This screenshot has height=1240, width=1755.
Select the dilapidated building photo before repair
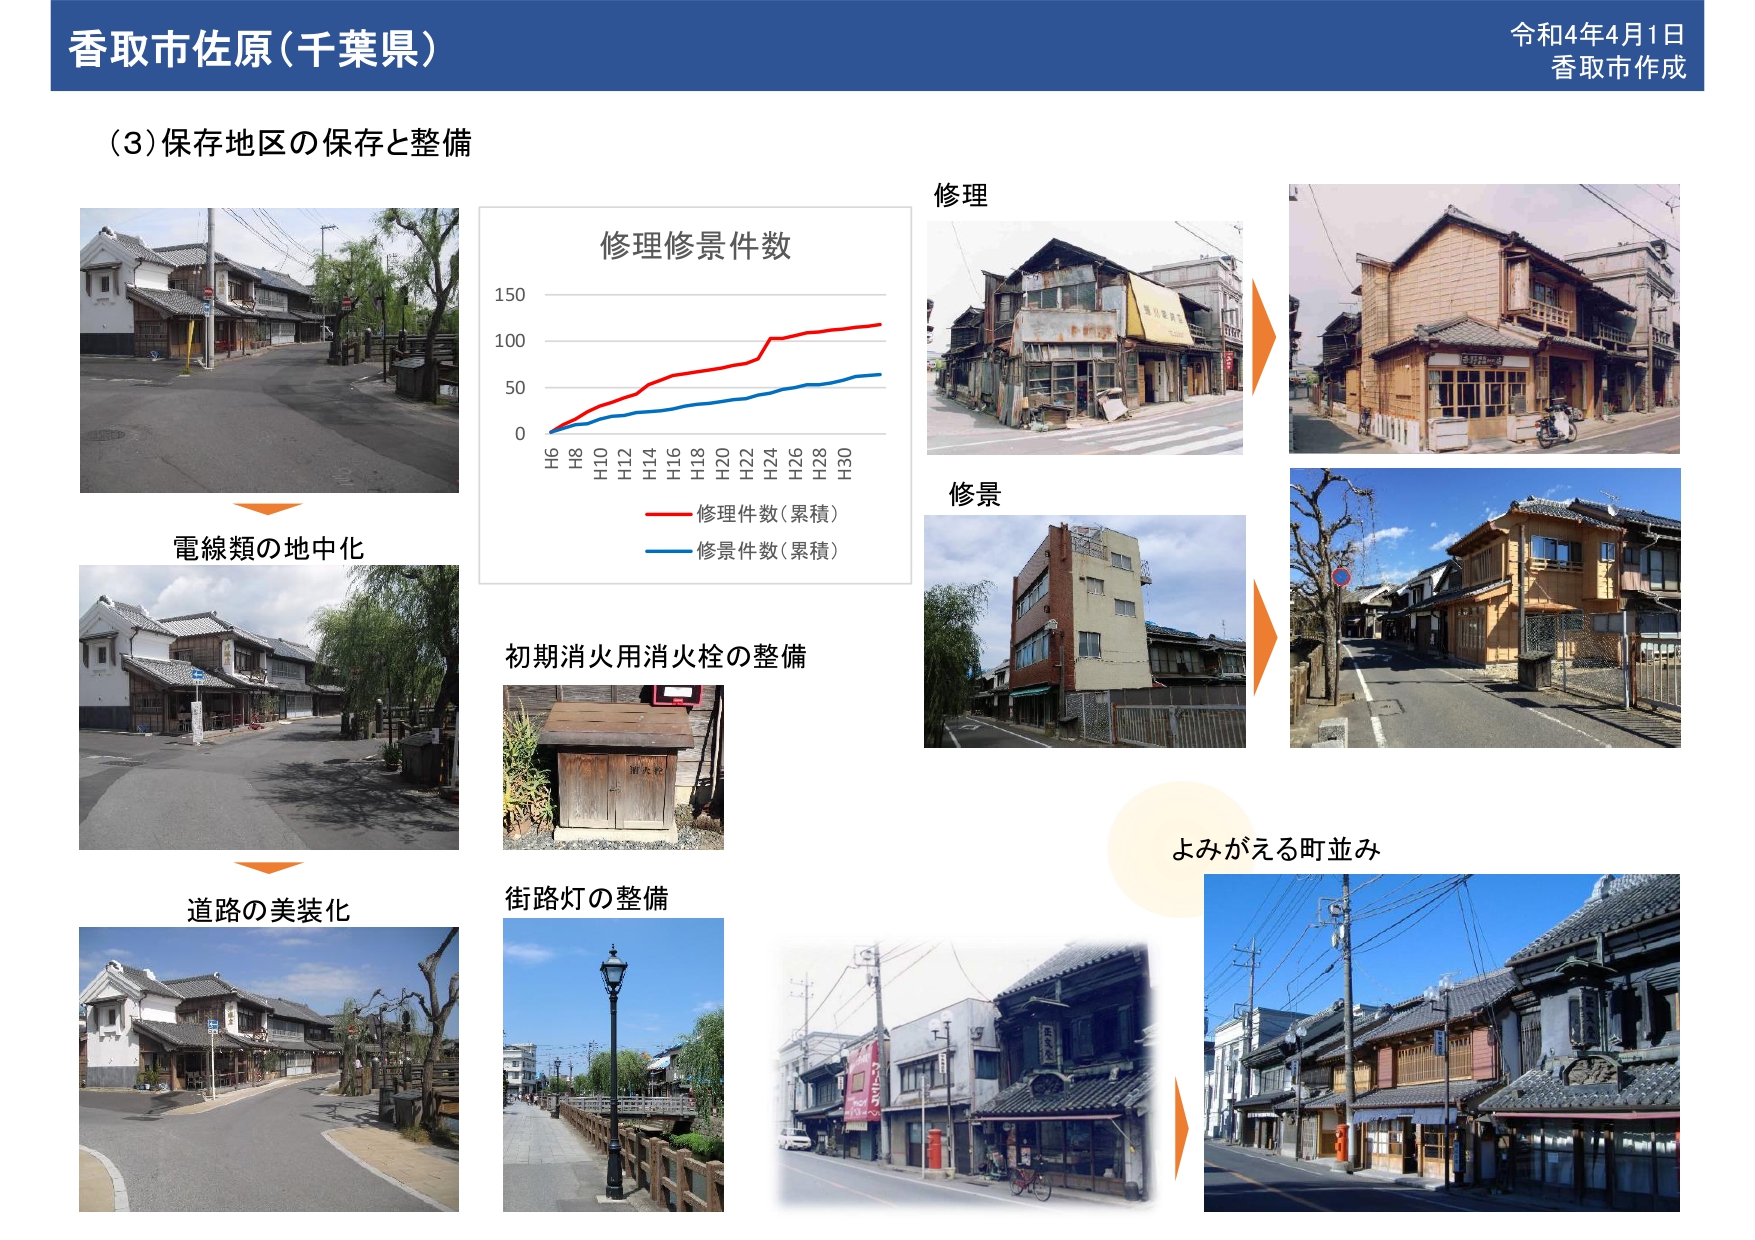click(1084, 338)
